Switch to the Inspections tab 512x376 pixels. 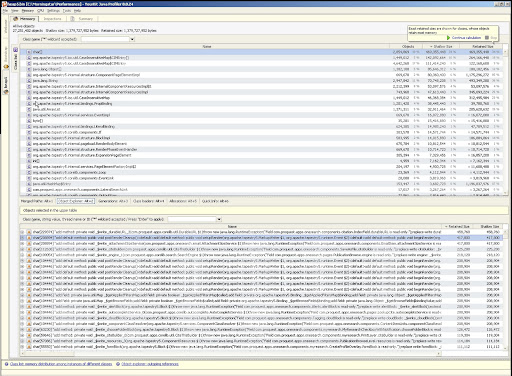pyautogui.click(x=52, y=19)
